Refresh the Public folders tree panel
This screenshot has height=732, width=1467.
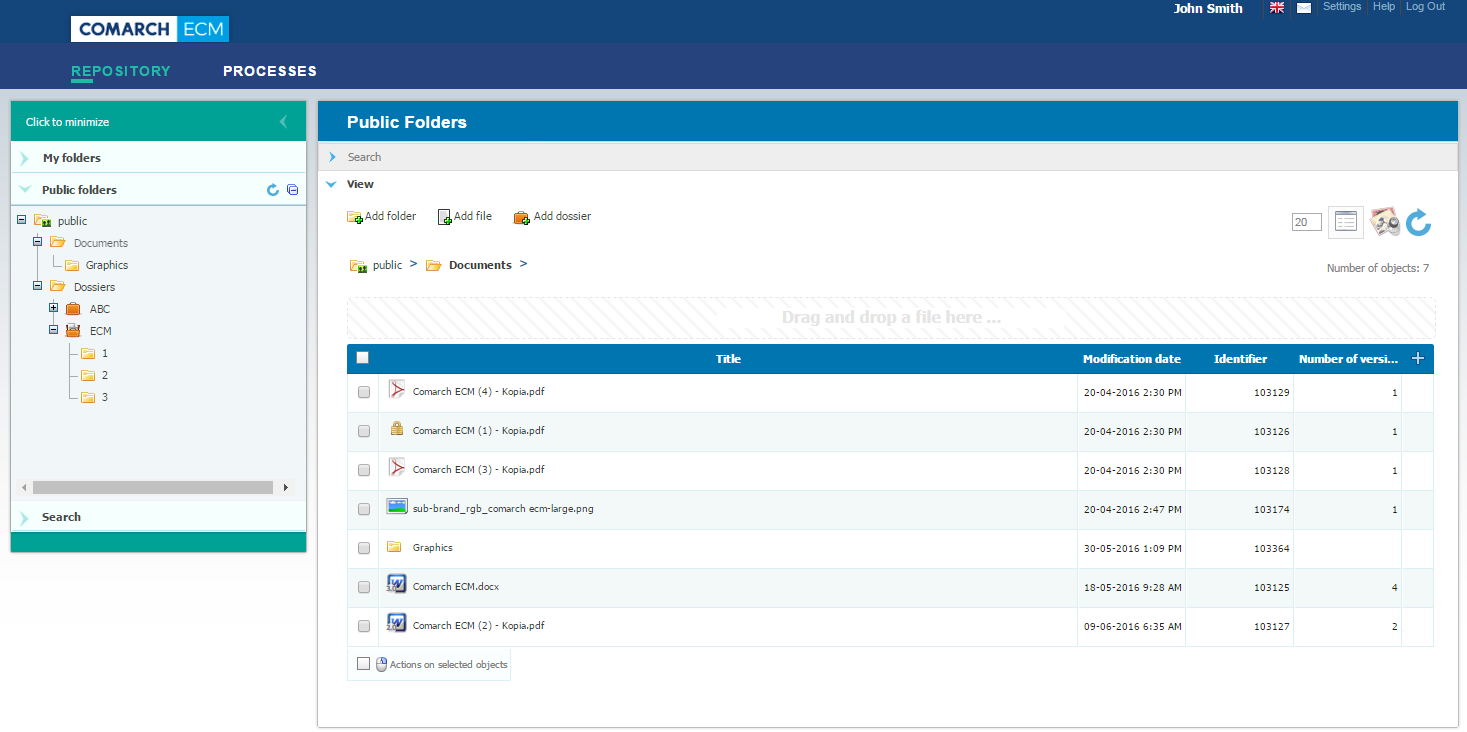273,190
